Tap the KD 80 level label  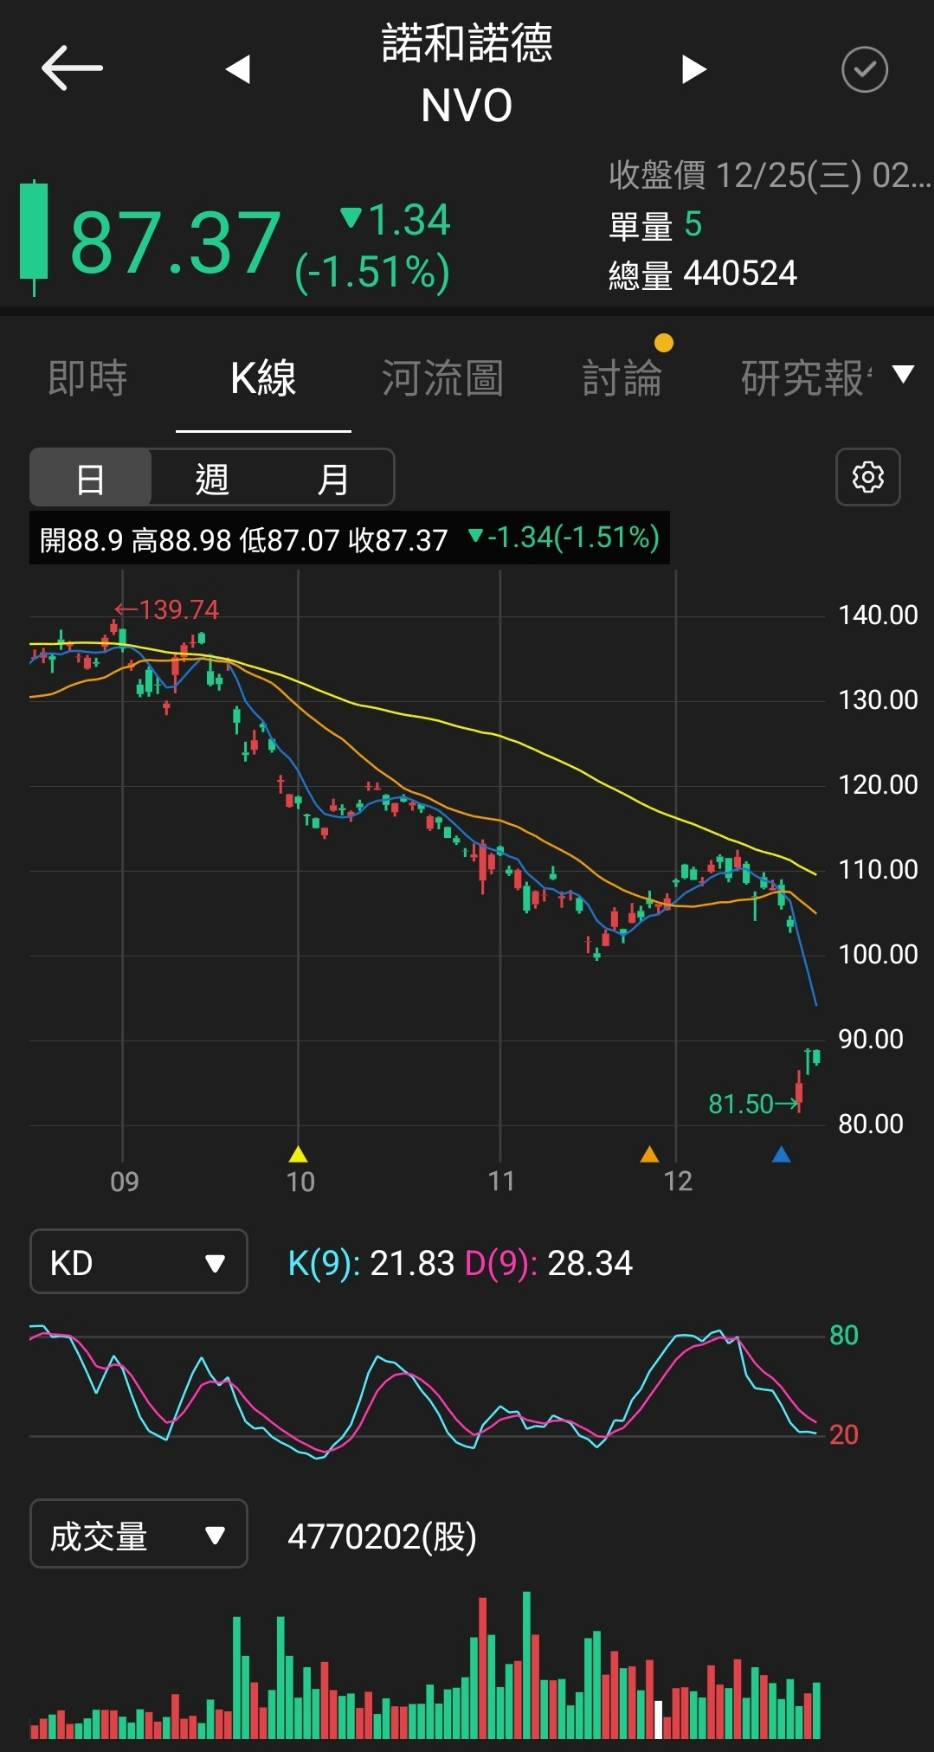pos(844,1335)
